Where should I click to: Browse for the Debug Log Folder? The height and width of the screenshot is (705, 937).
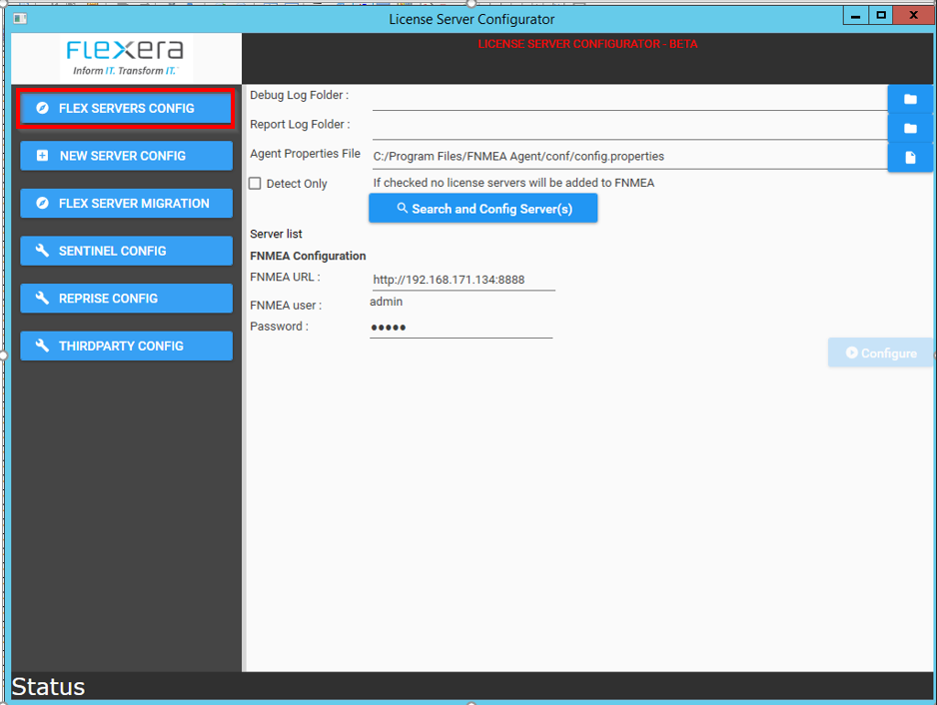click(x=910, y=99)
